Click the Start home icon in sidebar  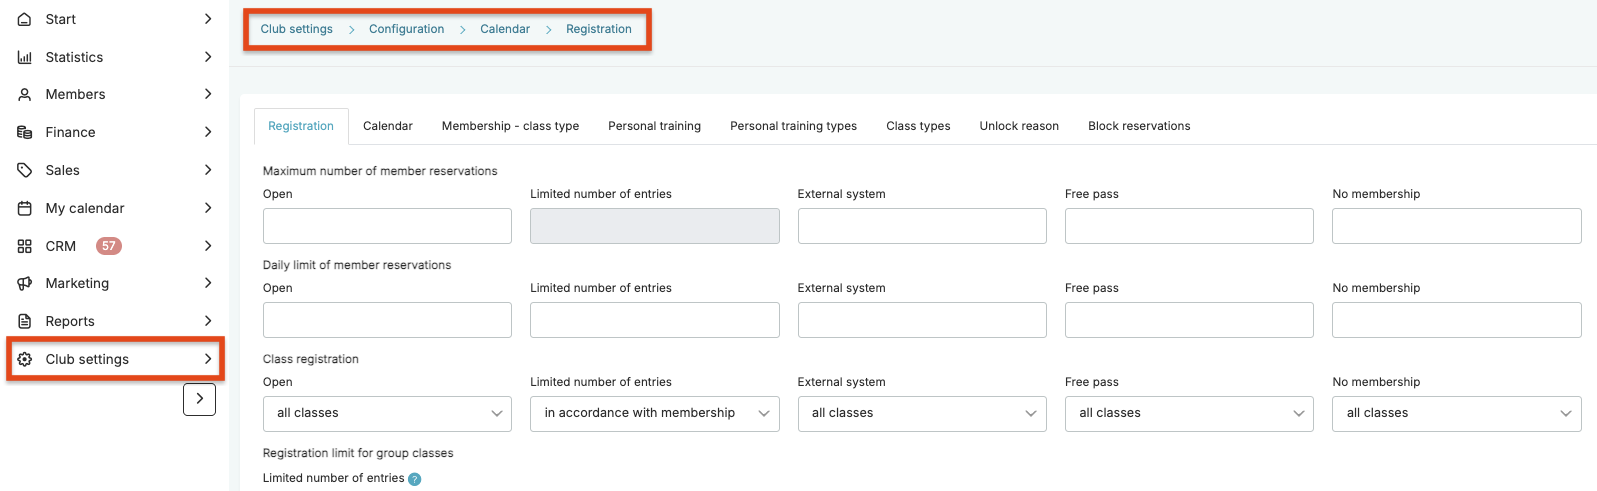25,19
